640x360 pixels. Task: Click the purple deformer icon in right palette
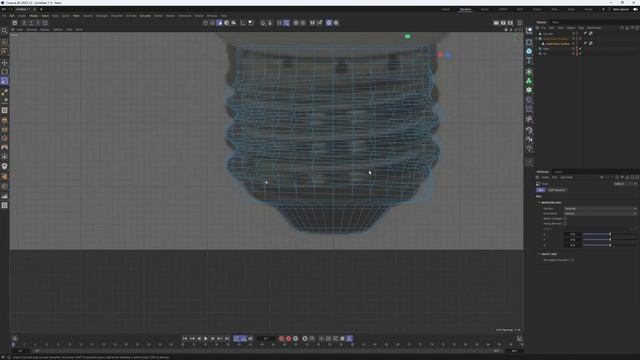[529, 100]
